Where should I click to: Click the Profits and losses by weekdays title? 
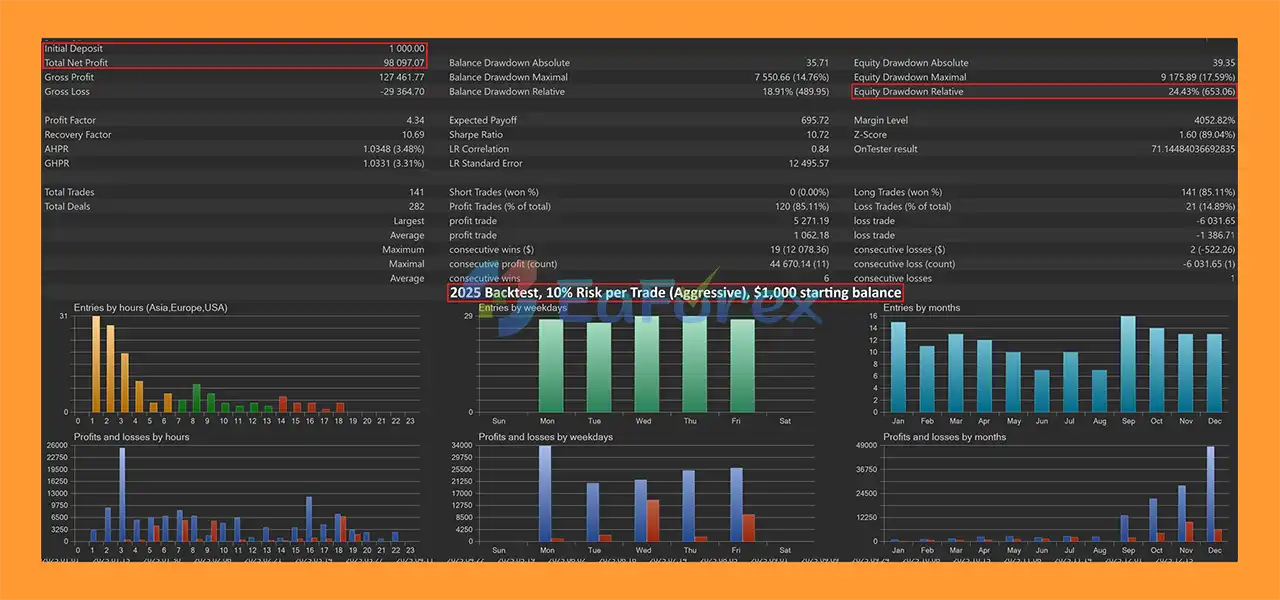click(545, 437)
